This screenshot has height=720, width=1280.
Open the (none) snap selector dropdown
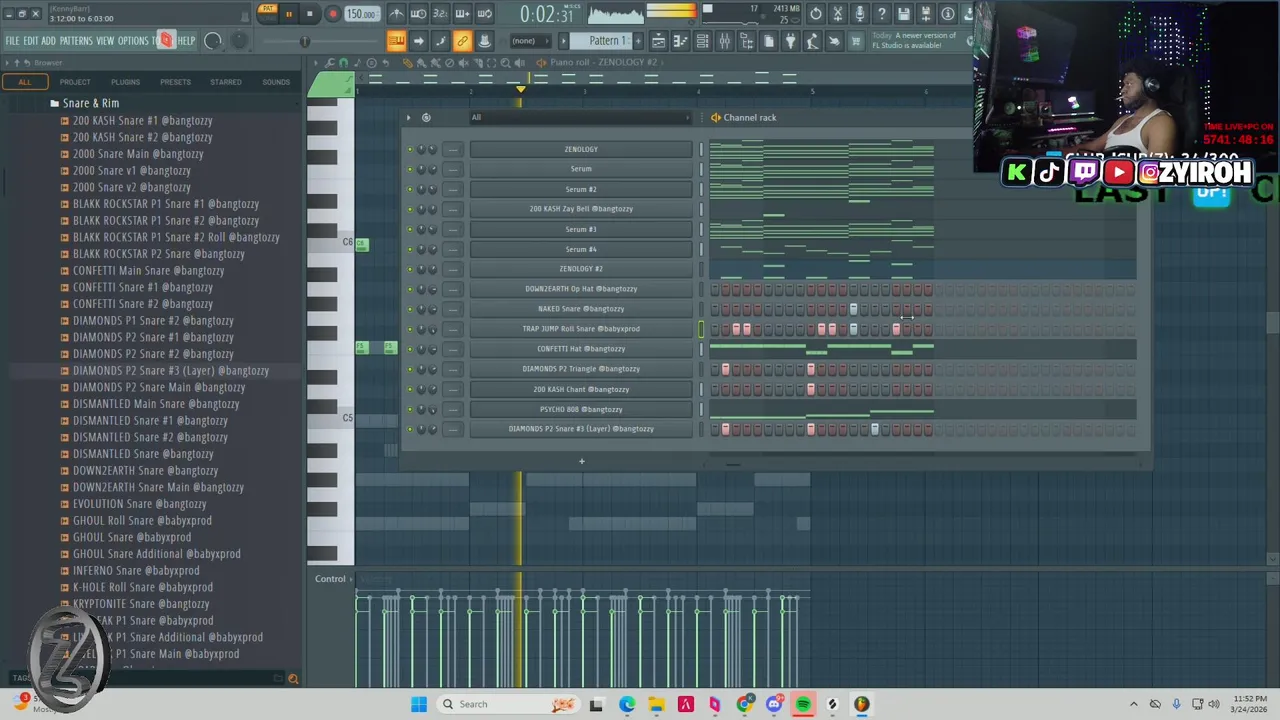530,41
